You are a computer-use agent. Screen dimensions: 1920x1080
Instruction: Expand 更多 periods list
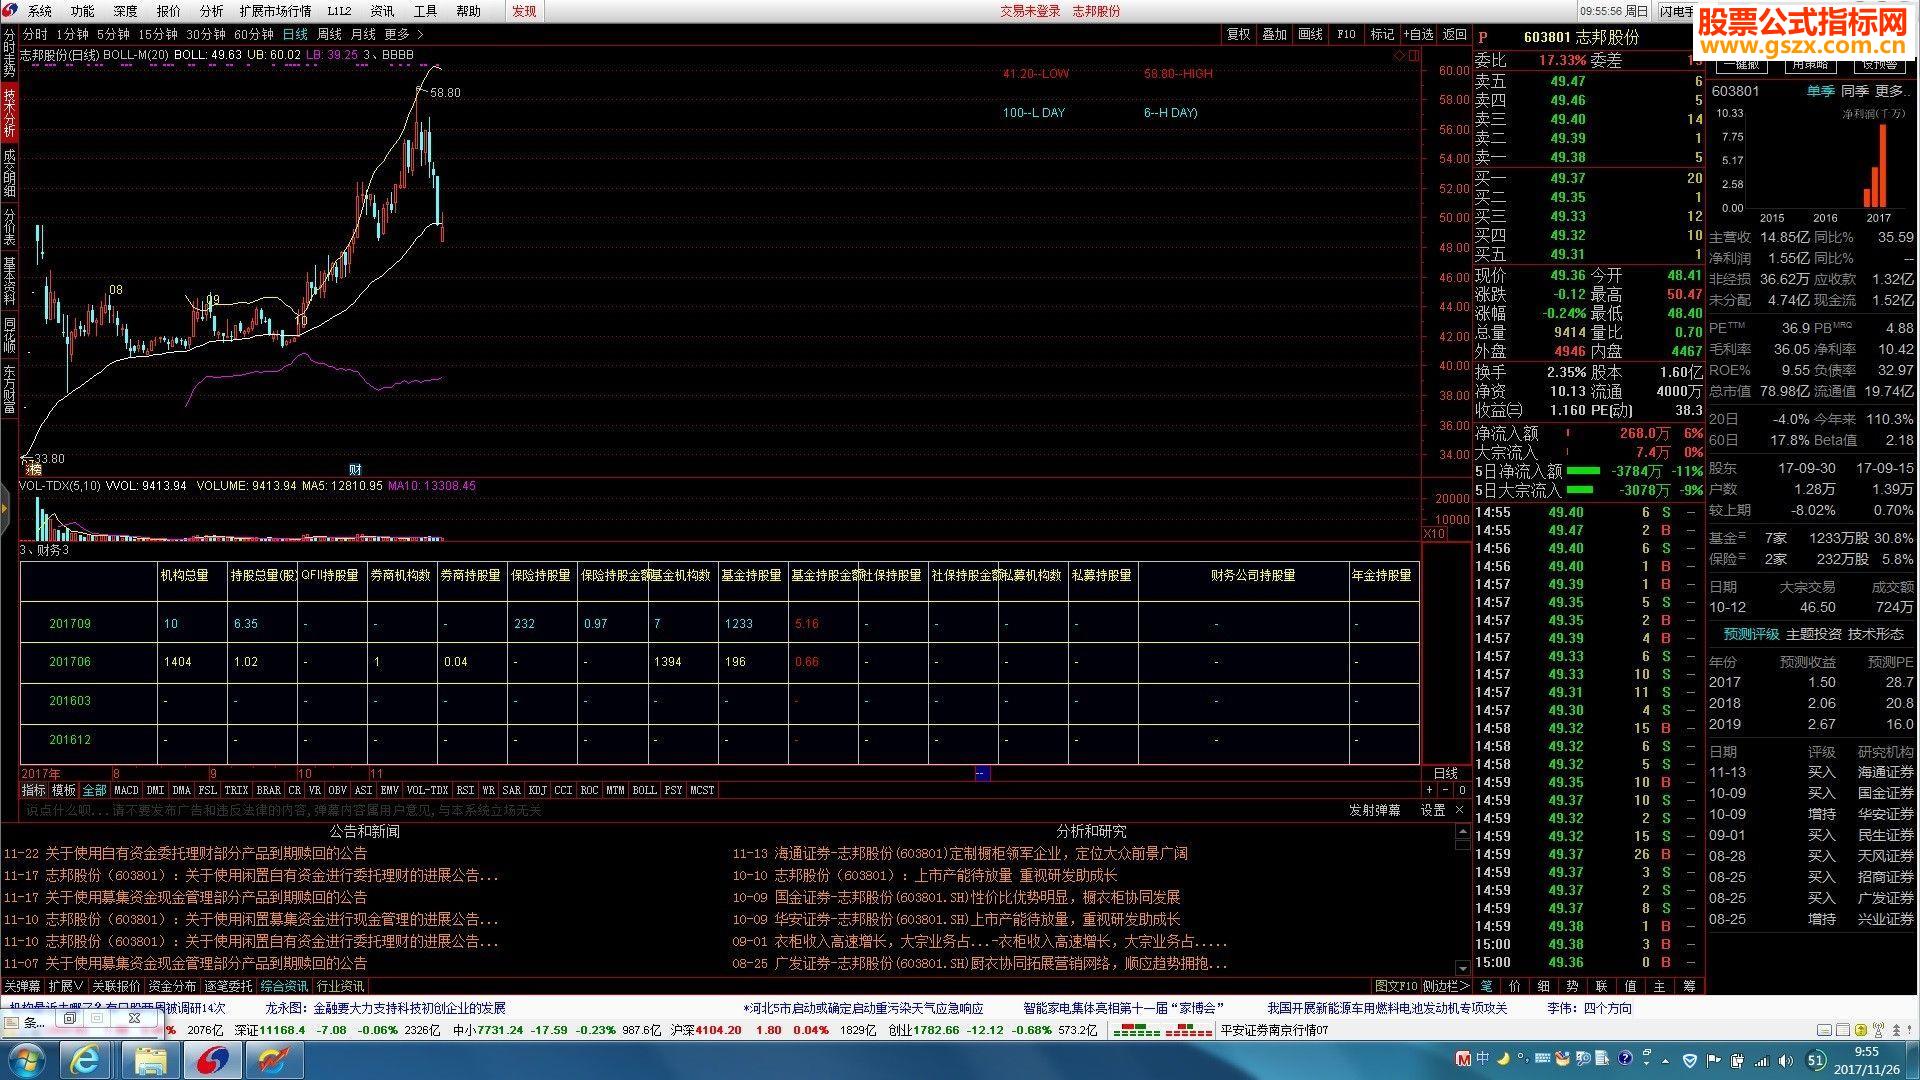coord(404,34)
